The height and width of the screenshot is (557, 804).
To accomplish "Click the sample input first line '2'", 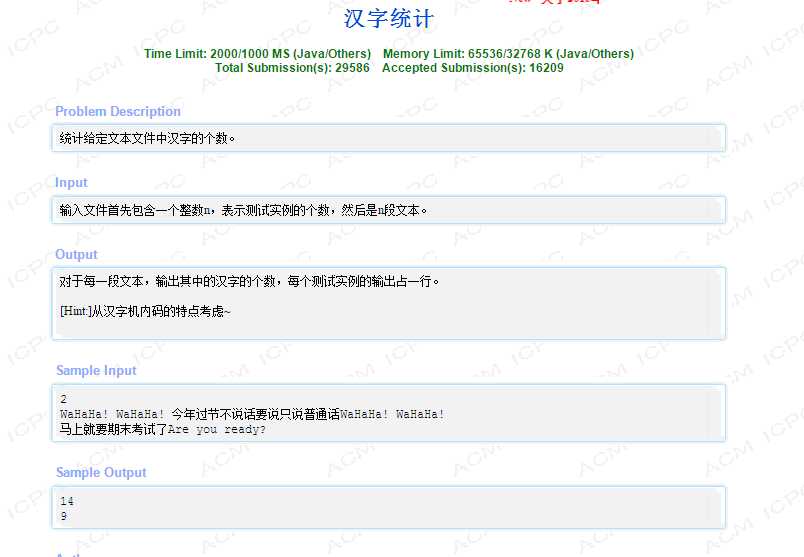I will click(x=64, y=399).
